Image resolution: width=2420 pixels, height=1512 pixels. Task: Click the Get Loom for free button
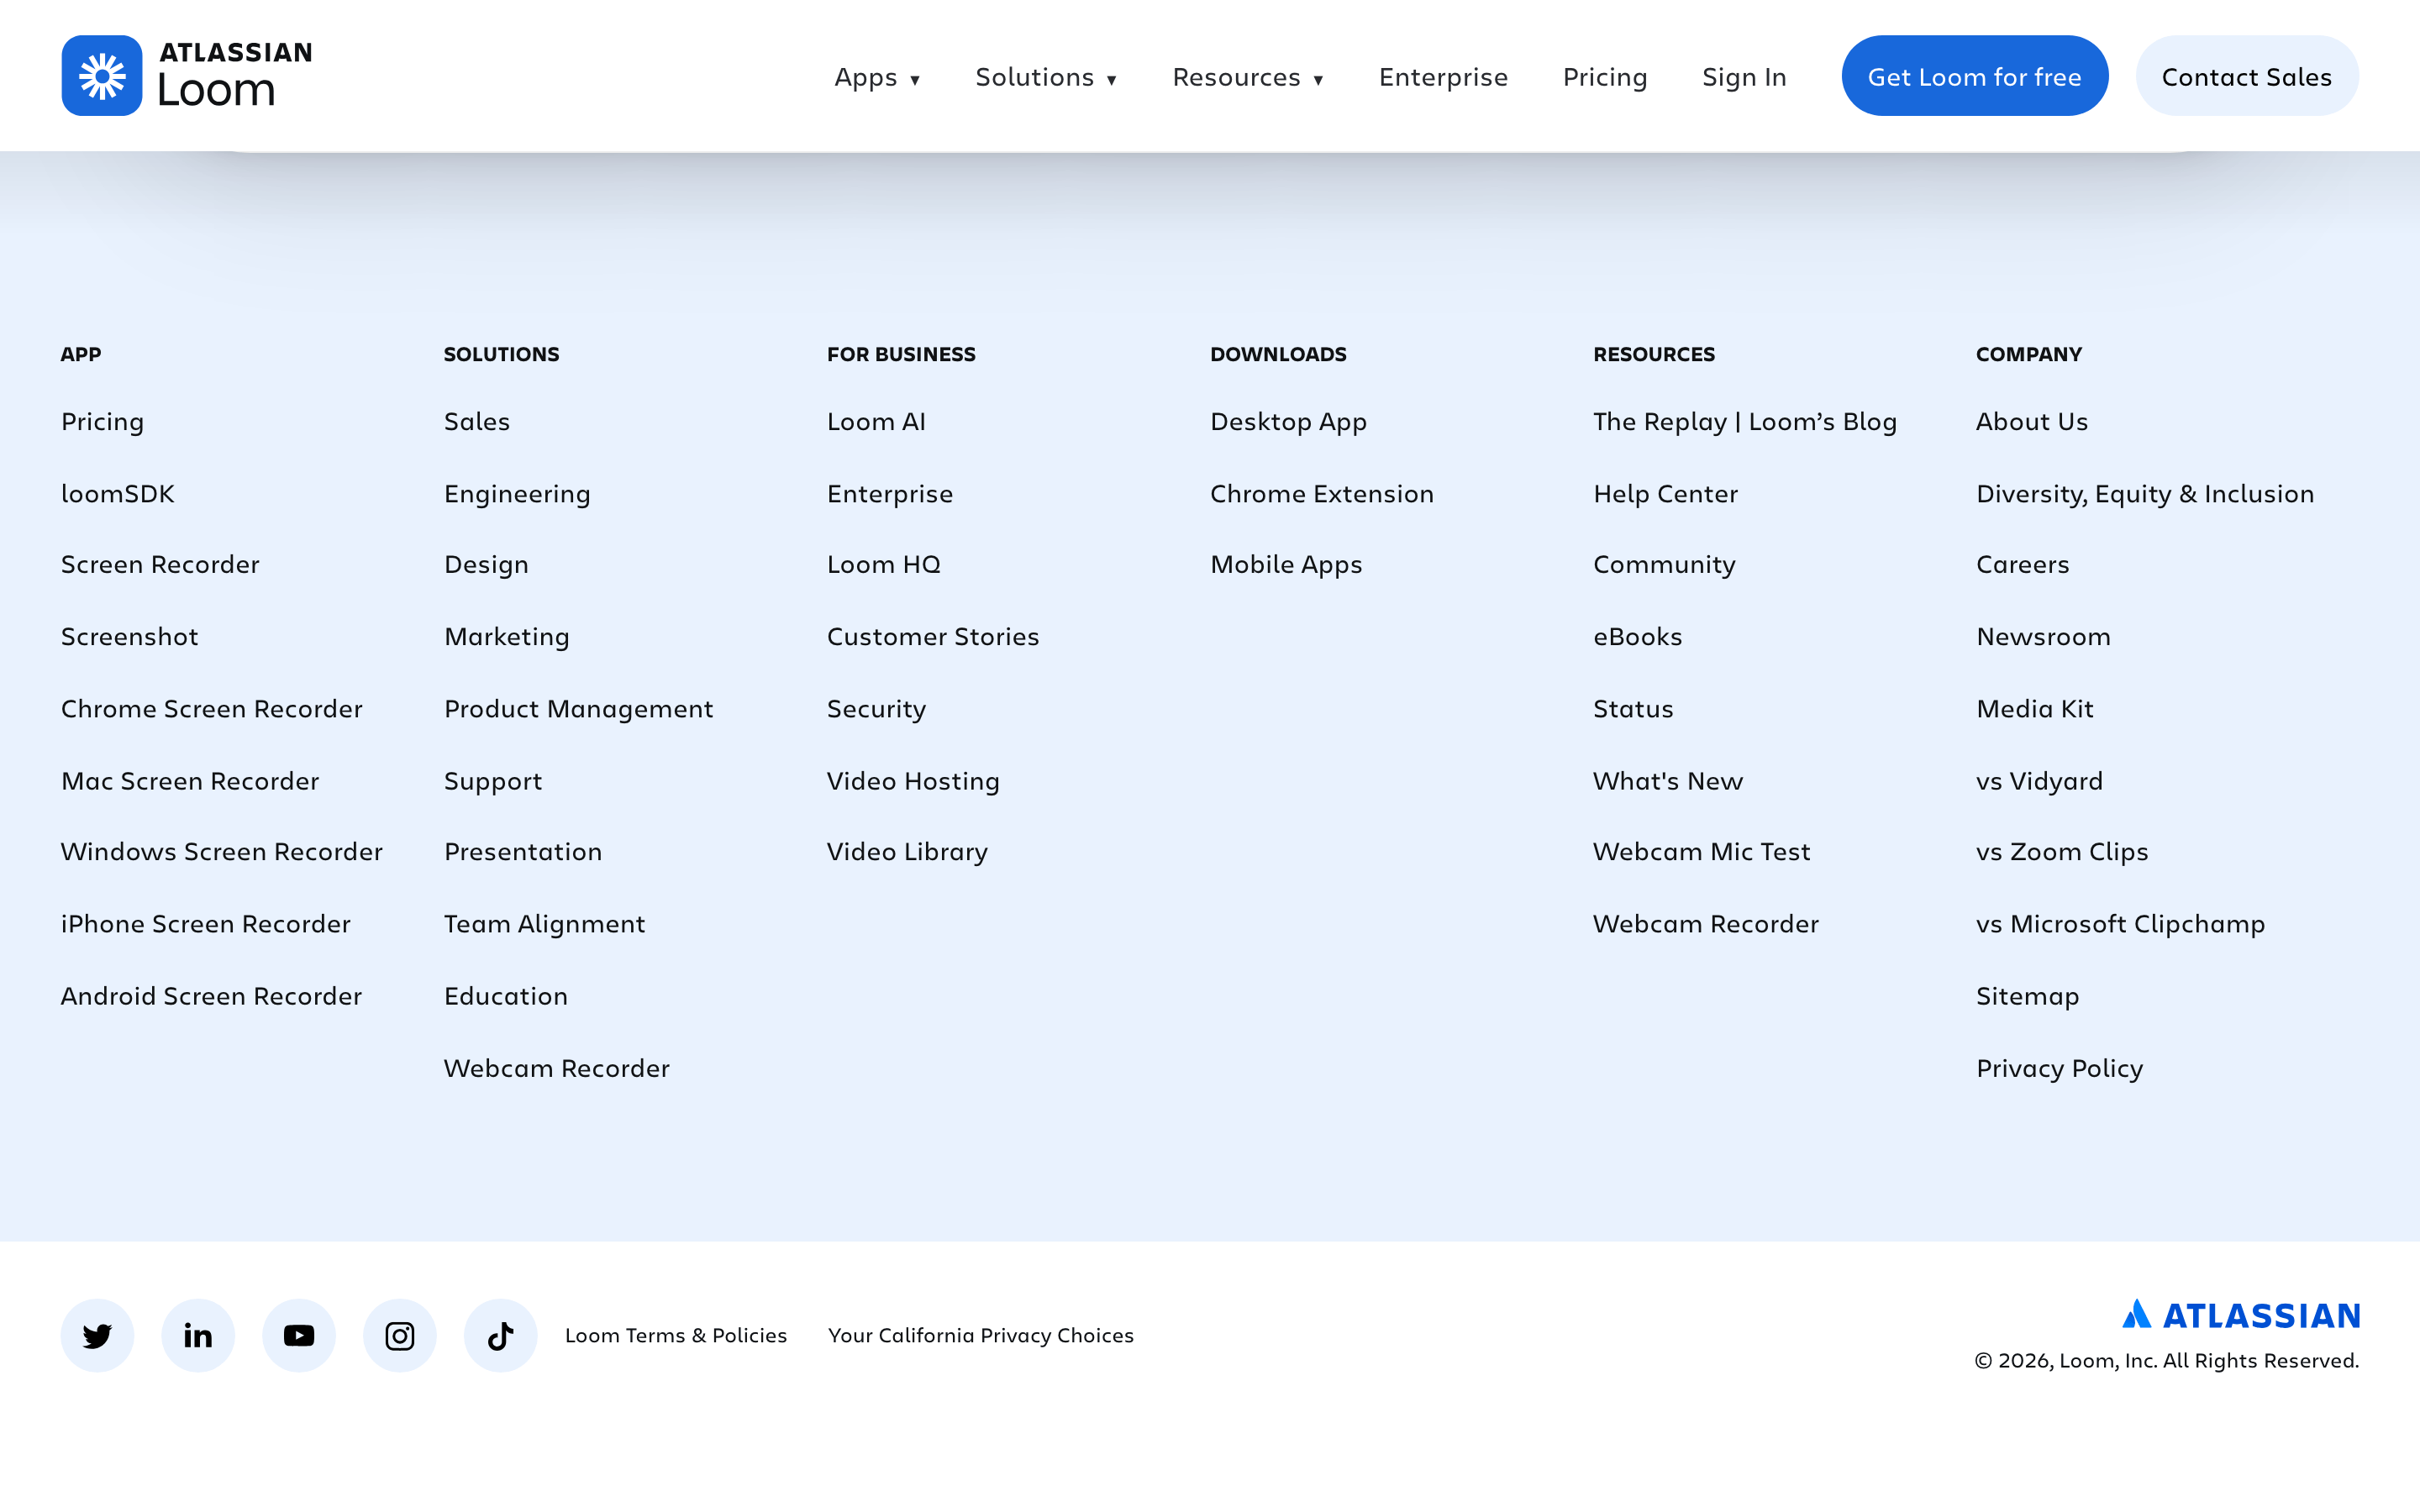[x=1974, y=76]
